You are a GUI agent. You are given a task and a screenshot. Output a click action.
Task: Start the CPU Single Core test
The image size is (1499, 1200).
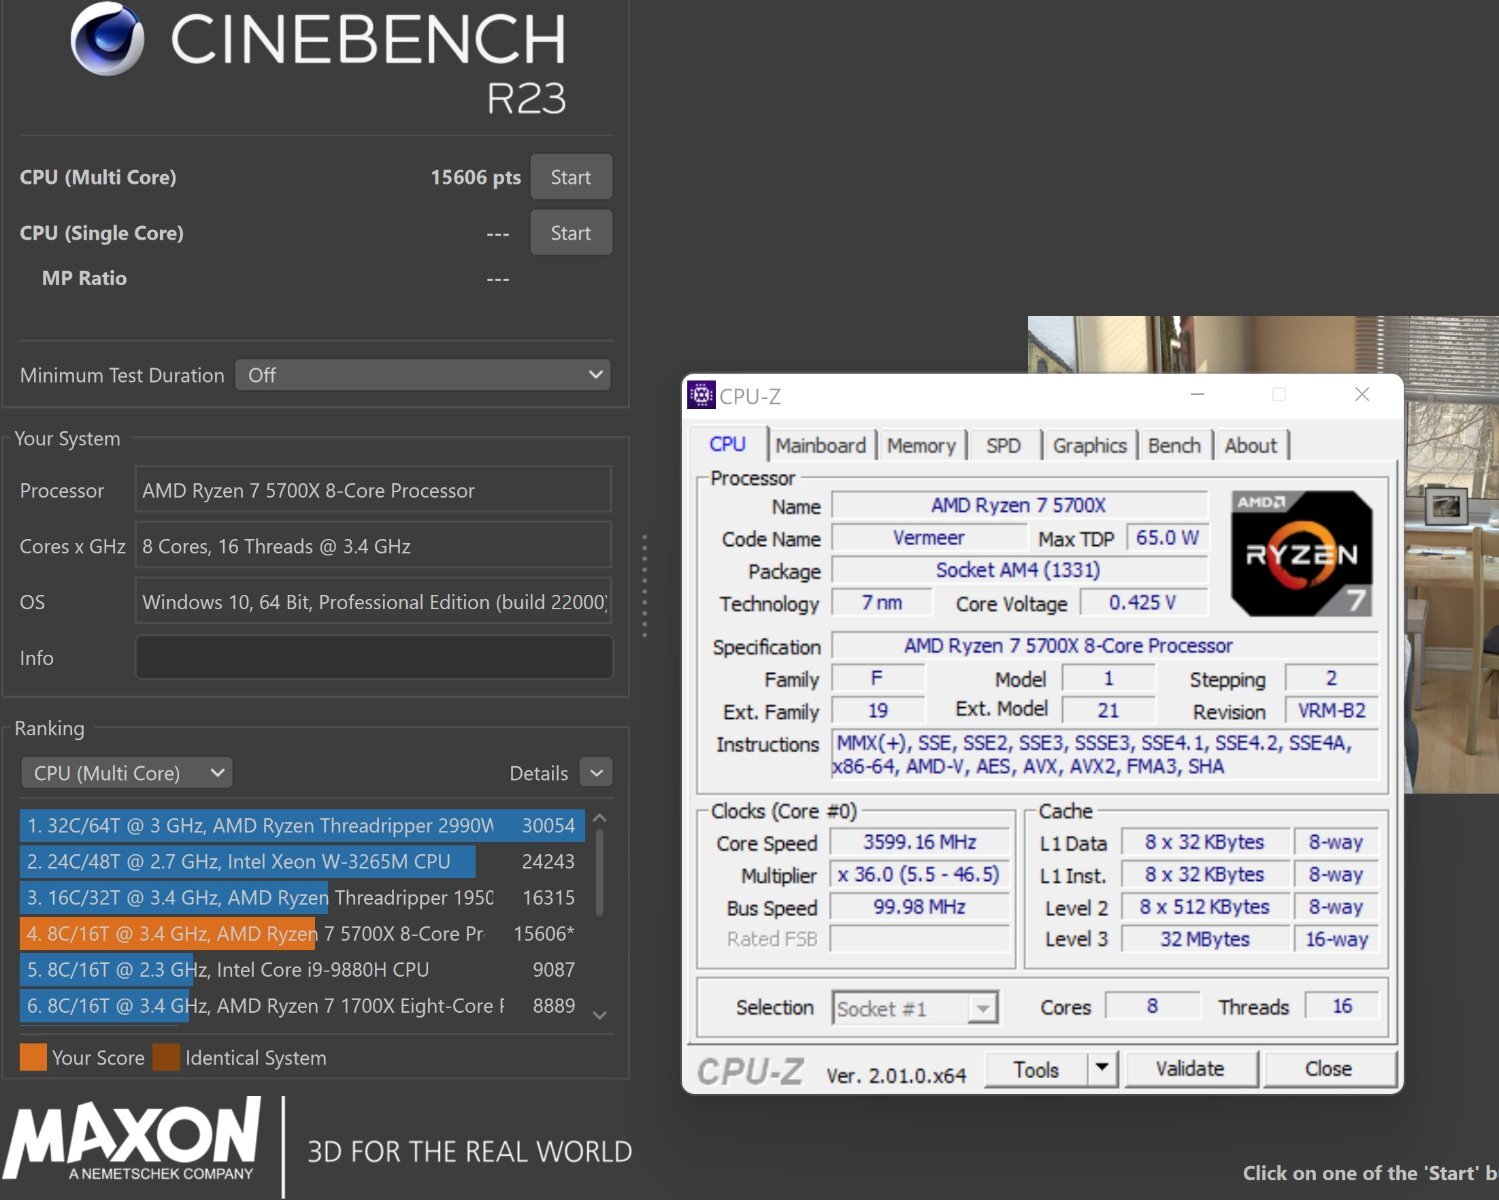(x=571, y=233)
